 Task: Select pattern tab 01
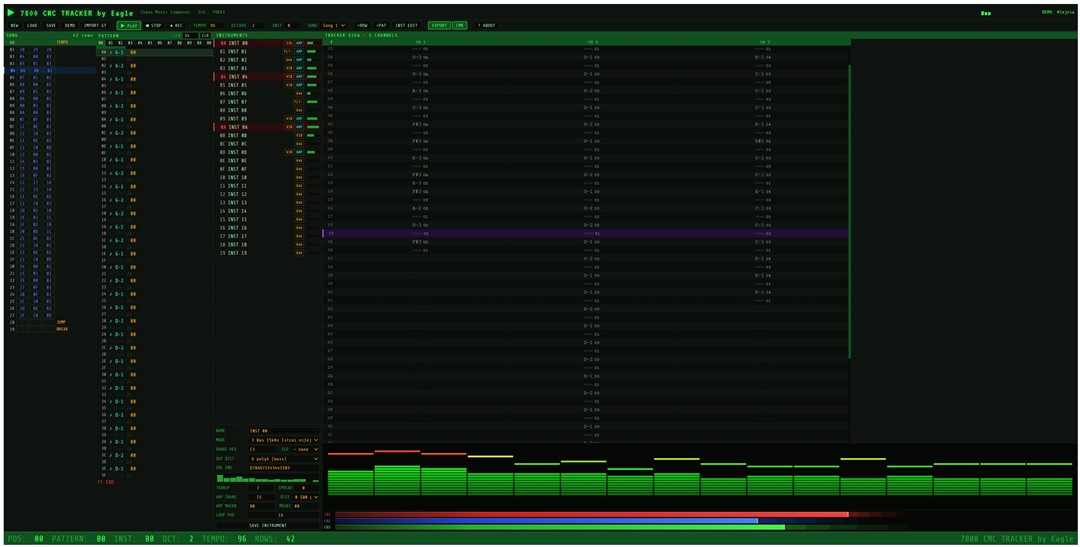(110, 43)
